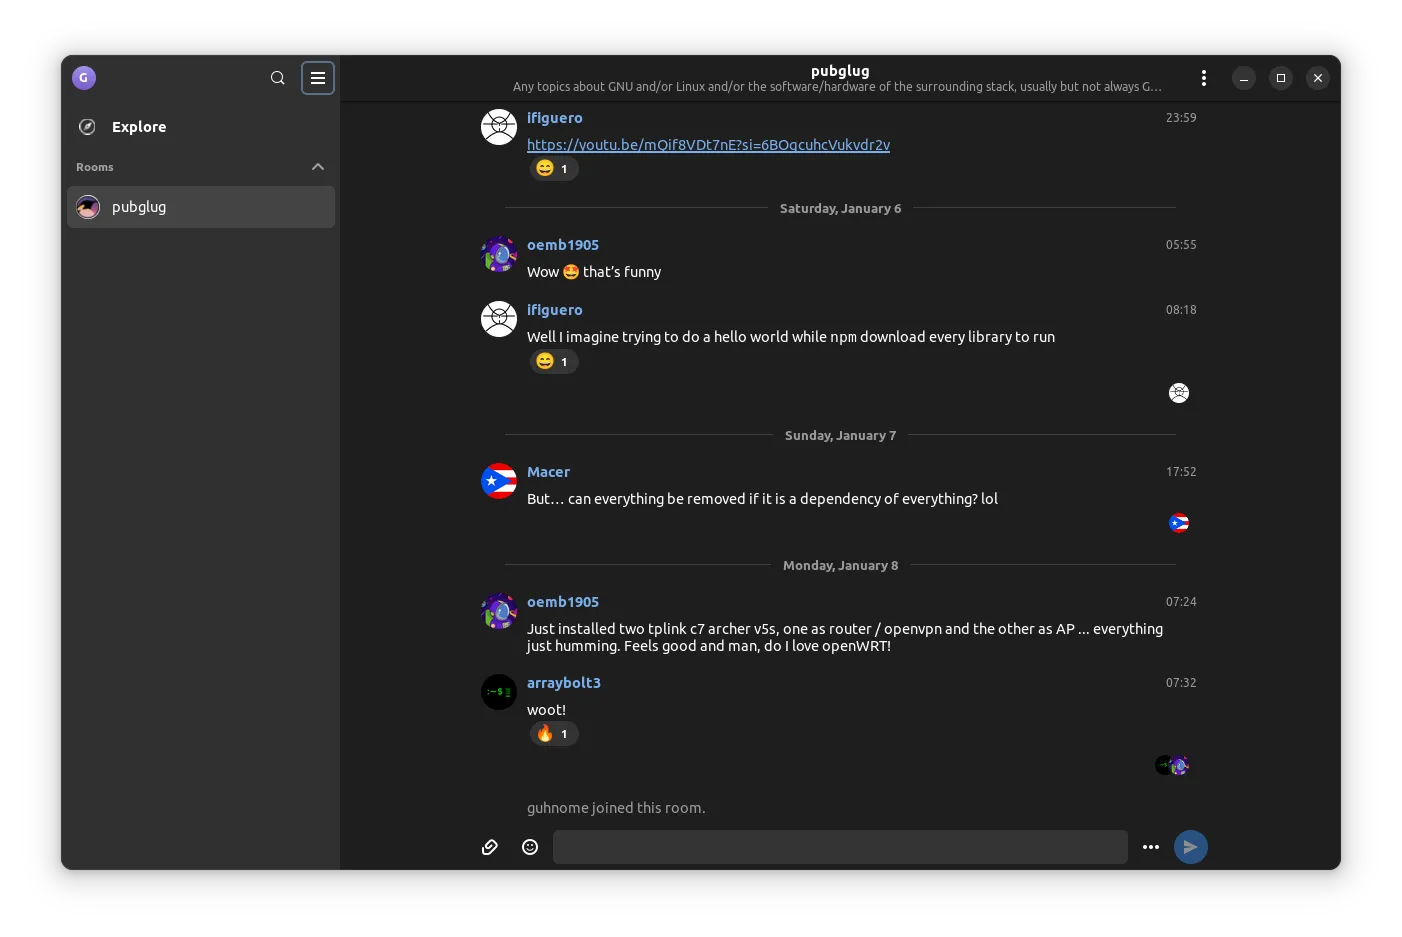Viewport: 1402px width, 937px height.
Task: Open the youtu.be video link
Action: pyautogui.click(x=708, y=145)
